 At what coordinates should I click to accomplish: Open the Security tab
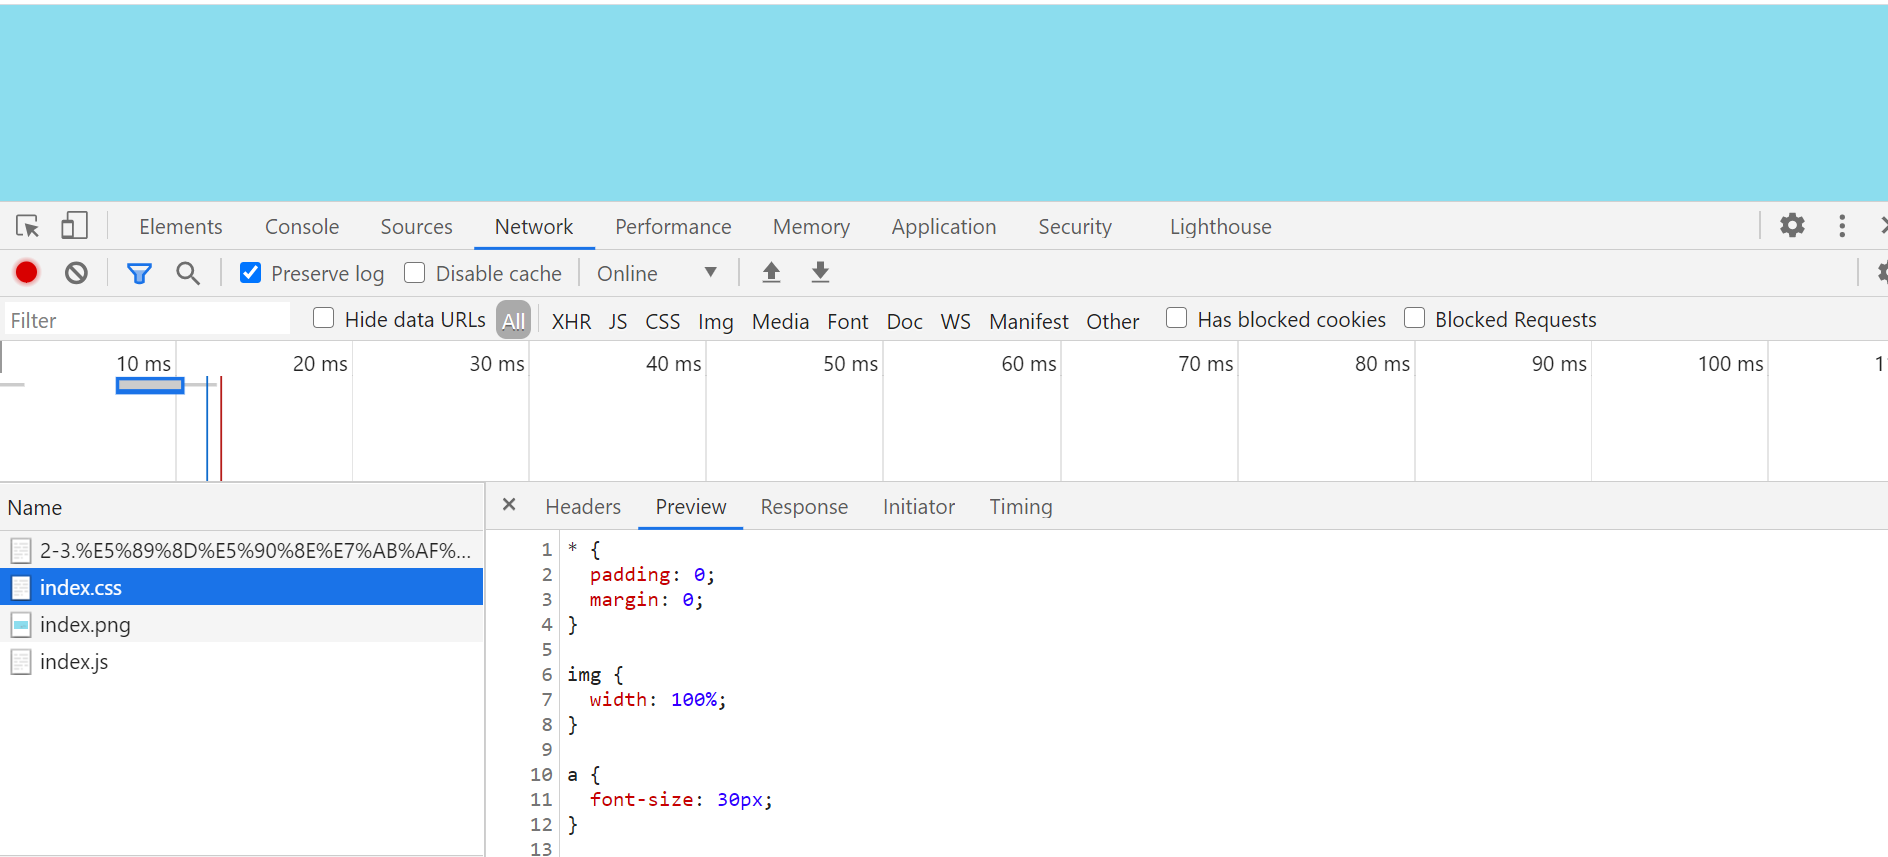(1075, 227)
